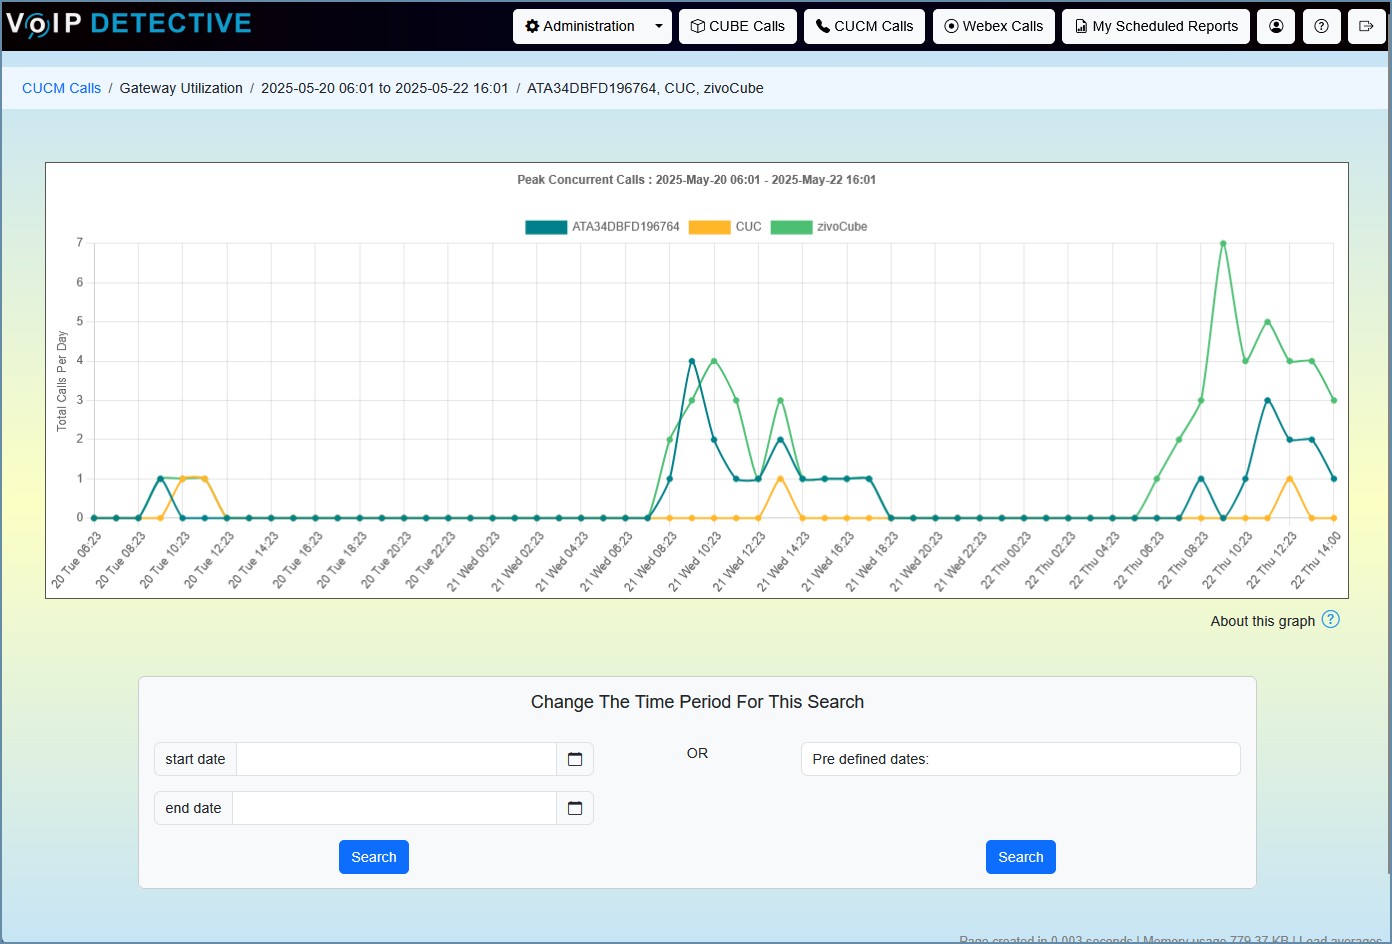This screenshot has height=944, width=1392.
Task: Open the user account profile icon
Action: pos(1276,26)
